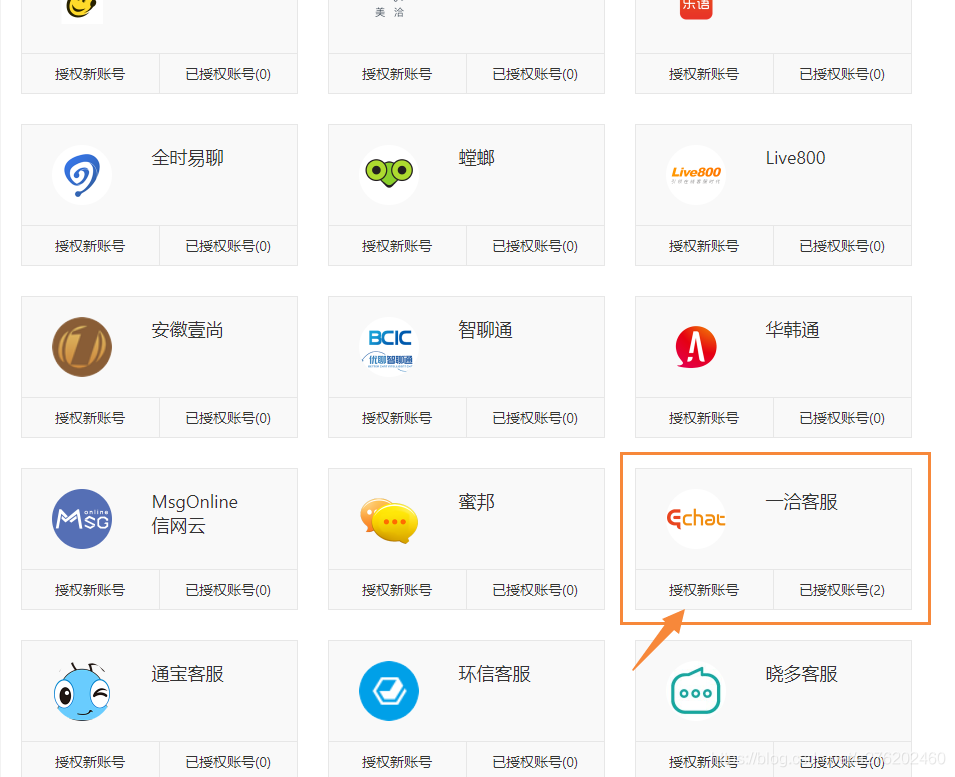Open 已授权账号(0) under 华韩通
The image size is (955, 777).
pyautogui.click(x=842, y=418)
